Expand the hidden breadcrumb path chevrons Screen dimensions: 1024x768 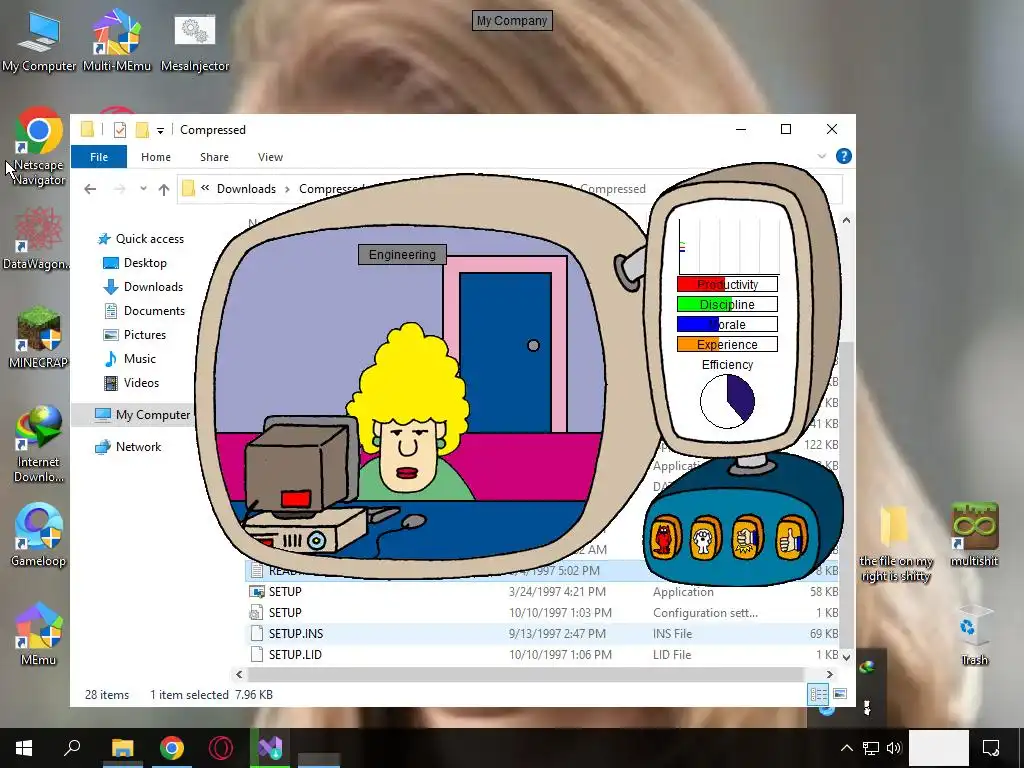(x=205, y=188)
